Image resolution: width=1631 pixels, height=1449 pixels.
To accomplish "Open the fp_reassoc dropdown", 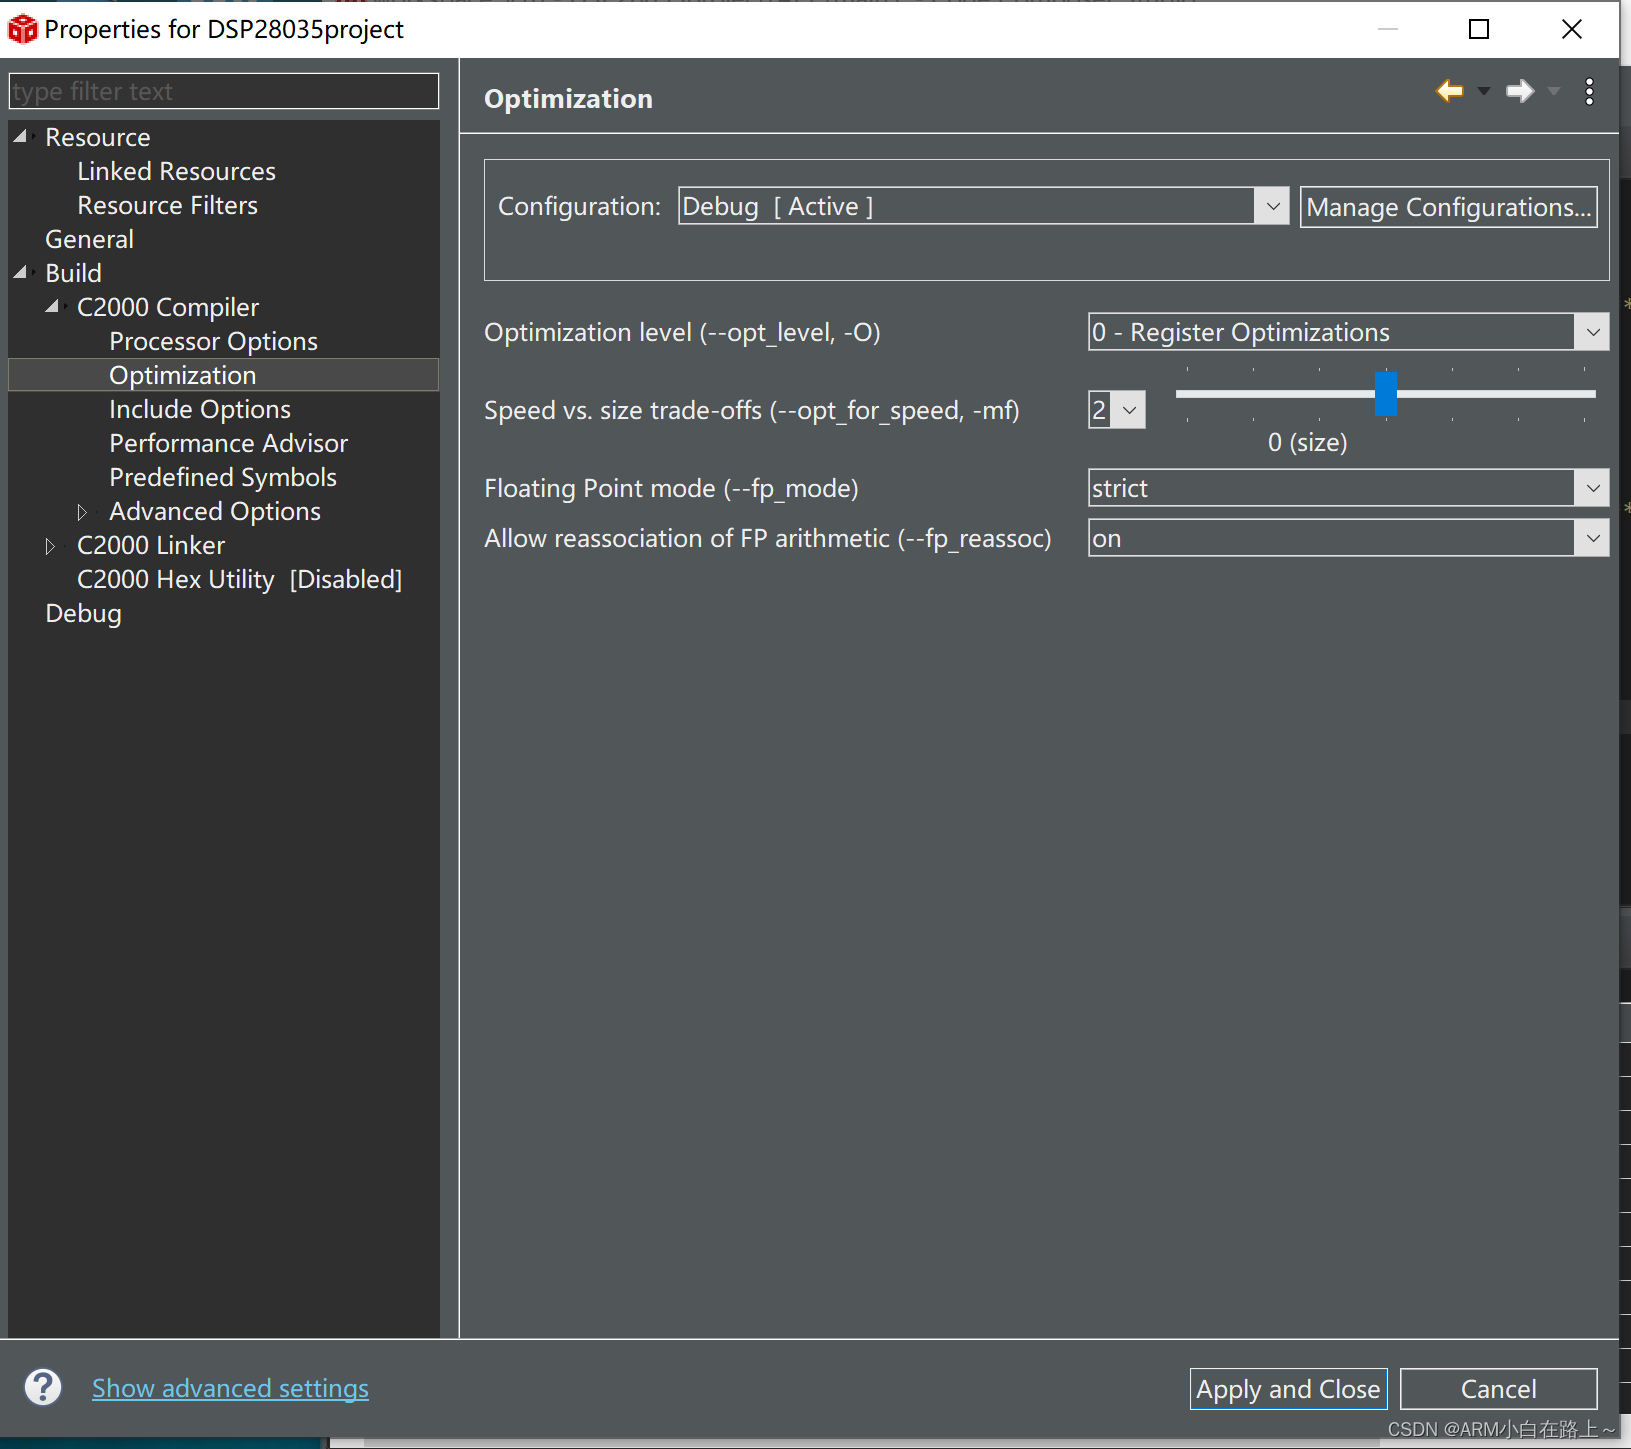I will point(1592,538).
